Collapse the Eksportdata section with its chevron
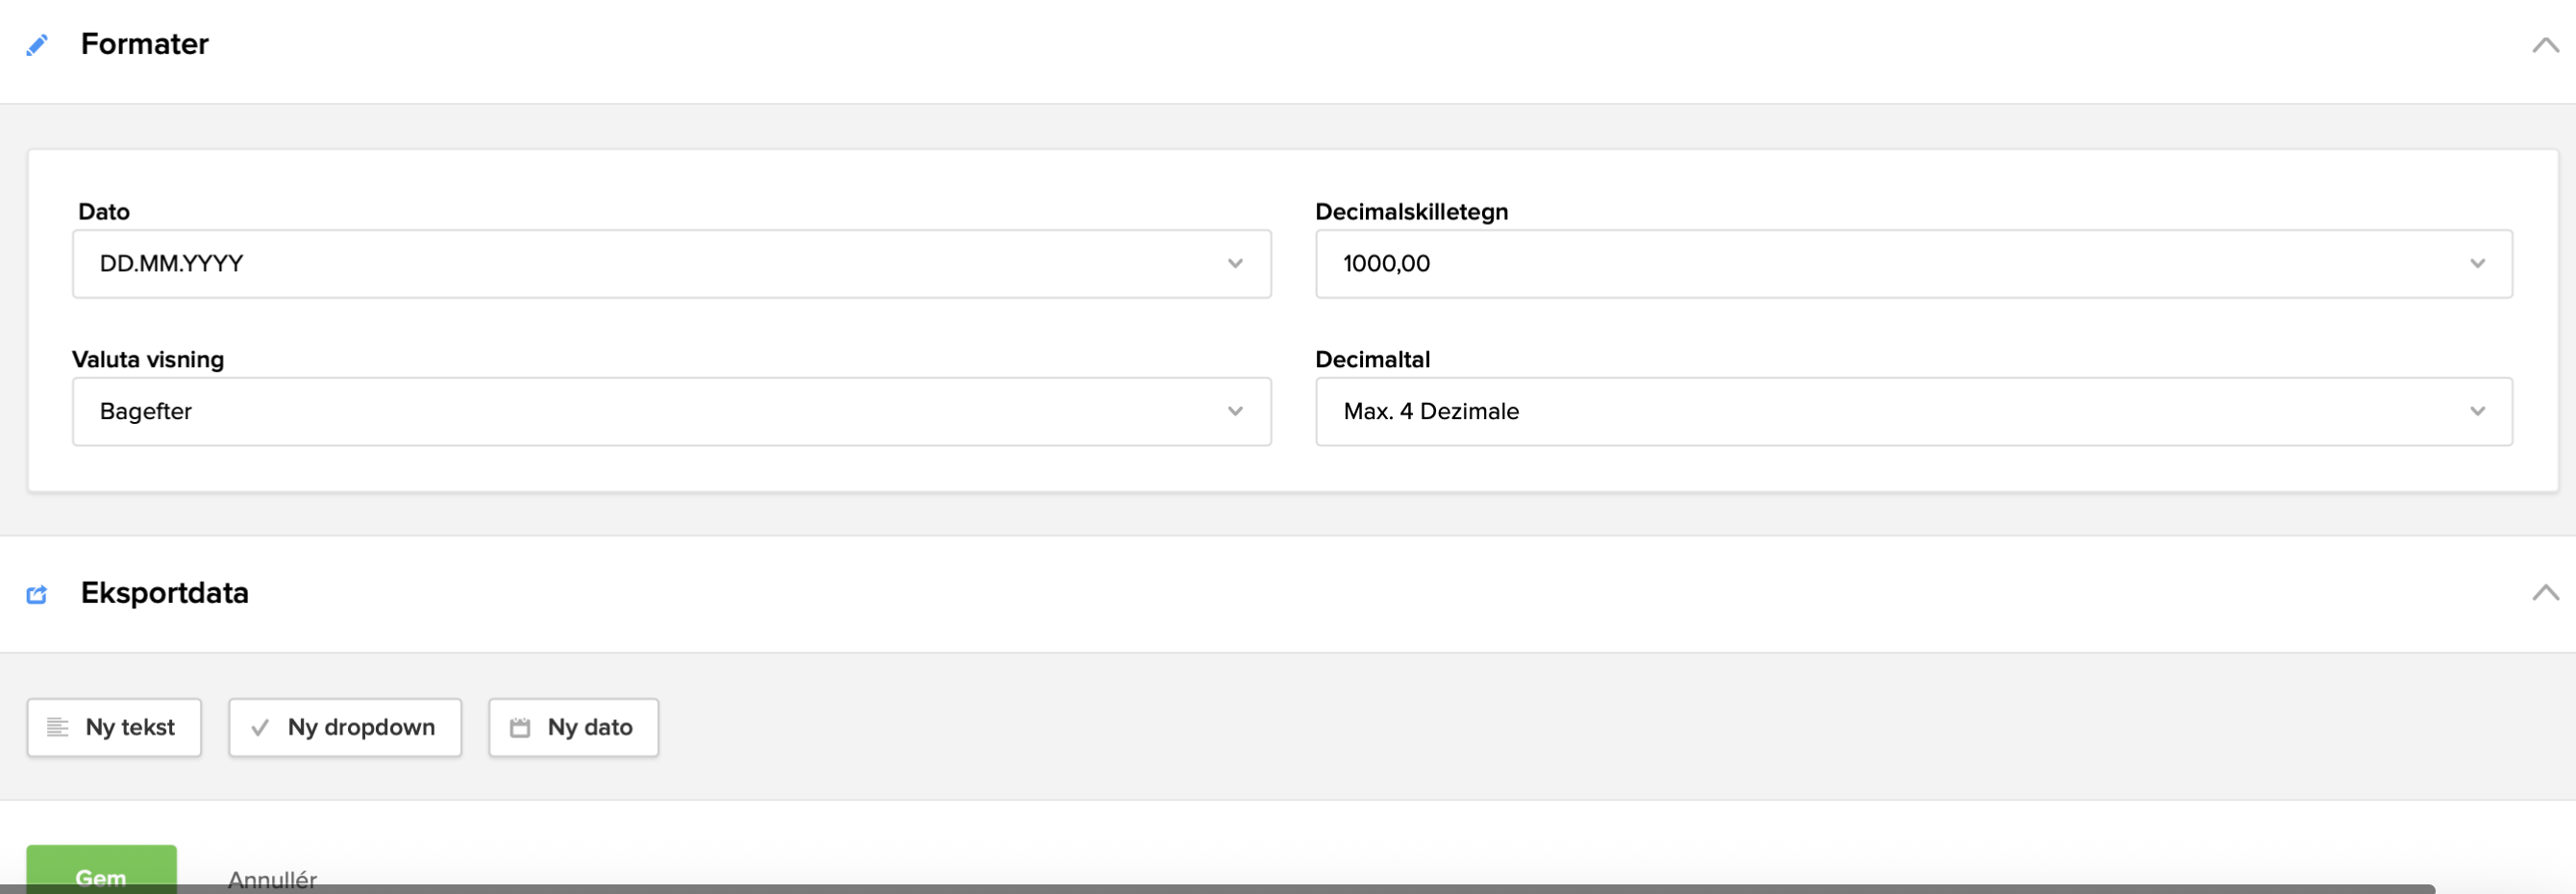This screenshot has width=2576, height=894. (2545, 593)
